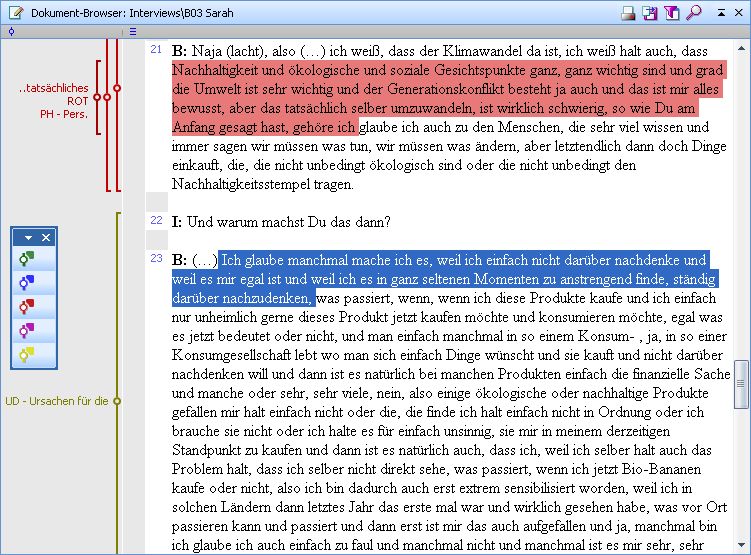The image size is (751, 555).
Task: Click the scroll down arrow of the document
Action: coord(741,545)
